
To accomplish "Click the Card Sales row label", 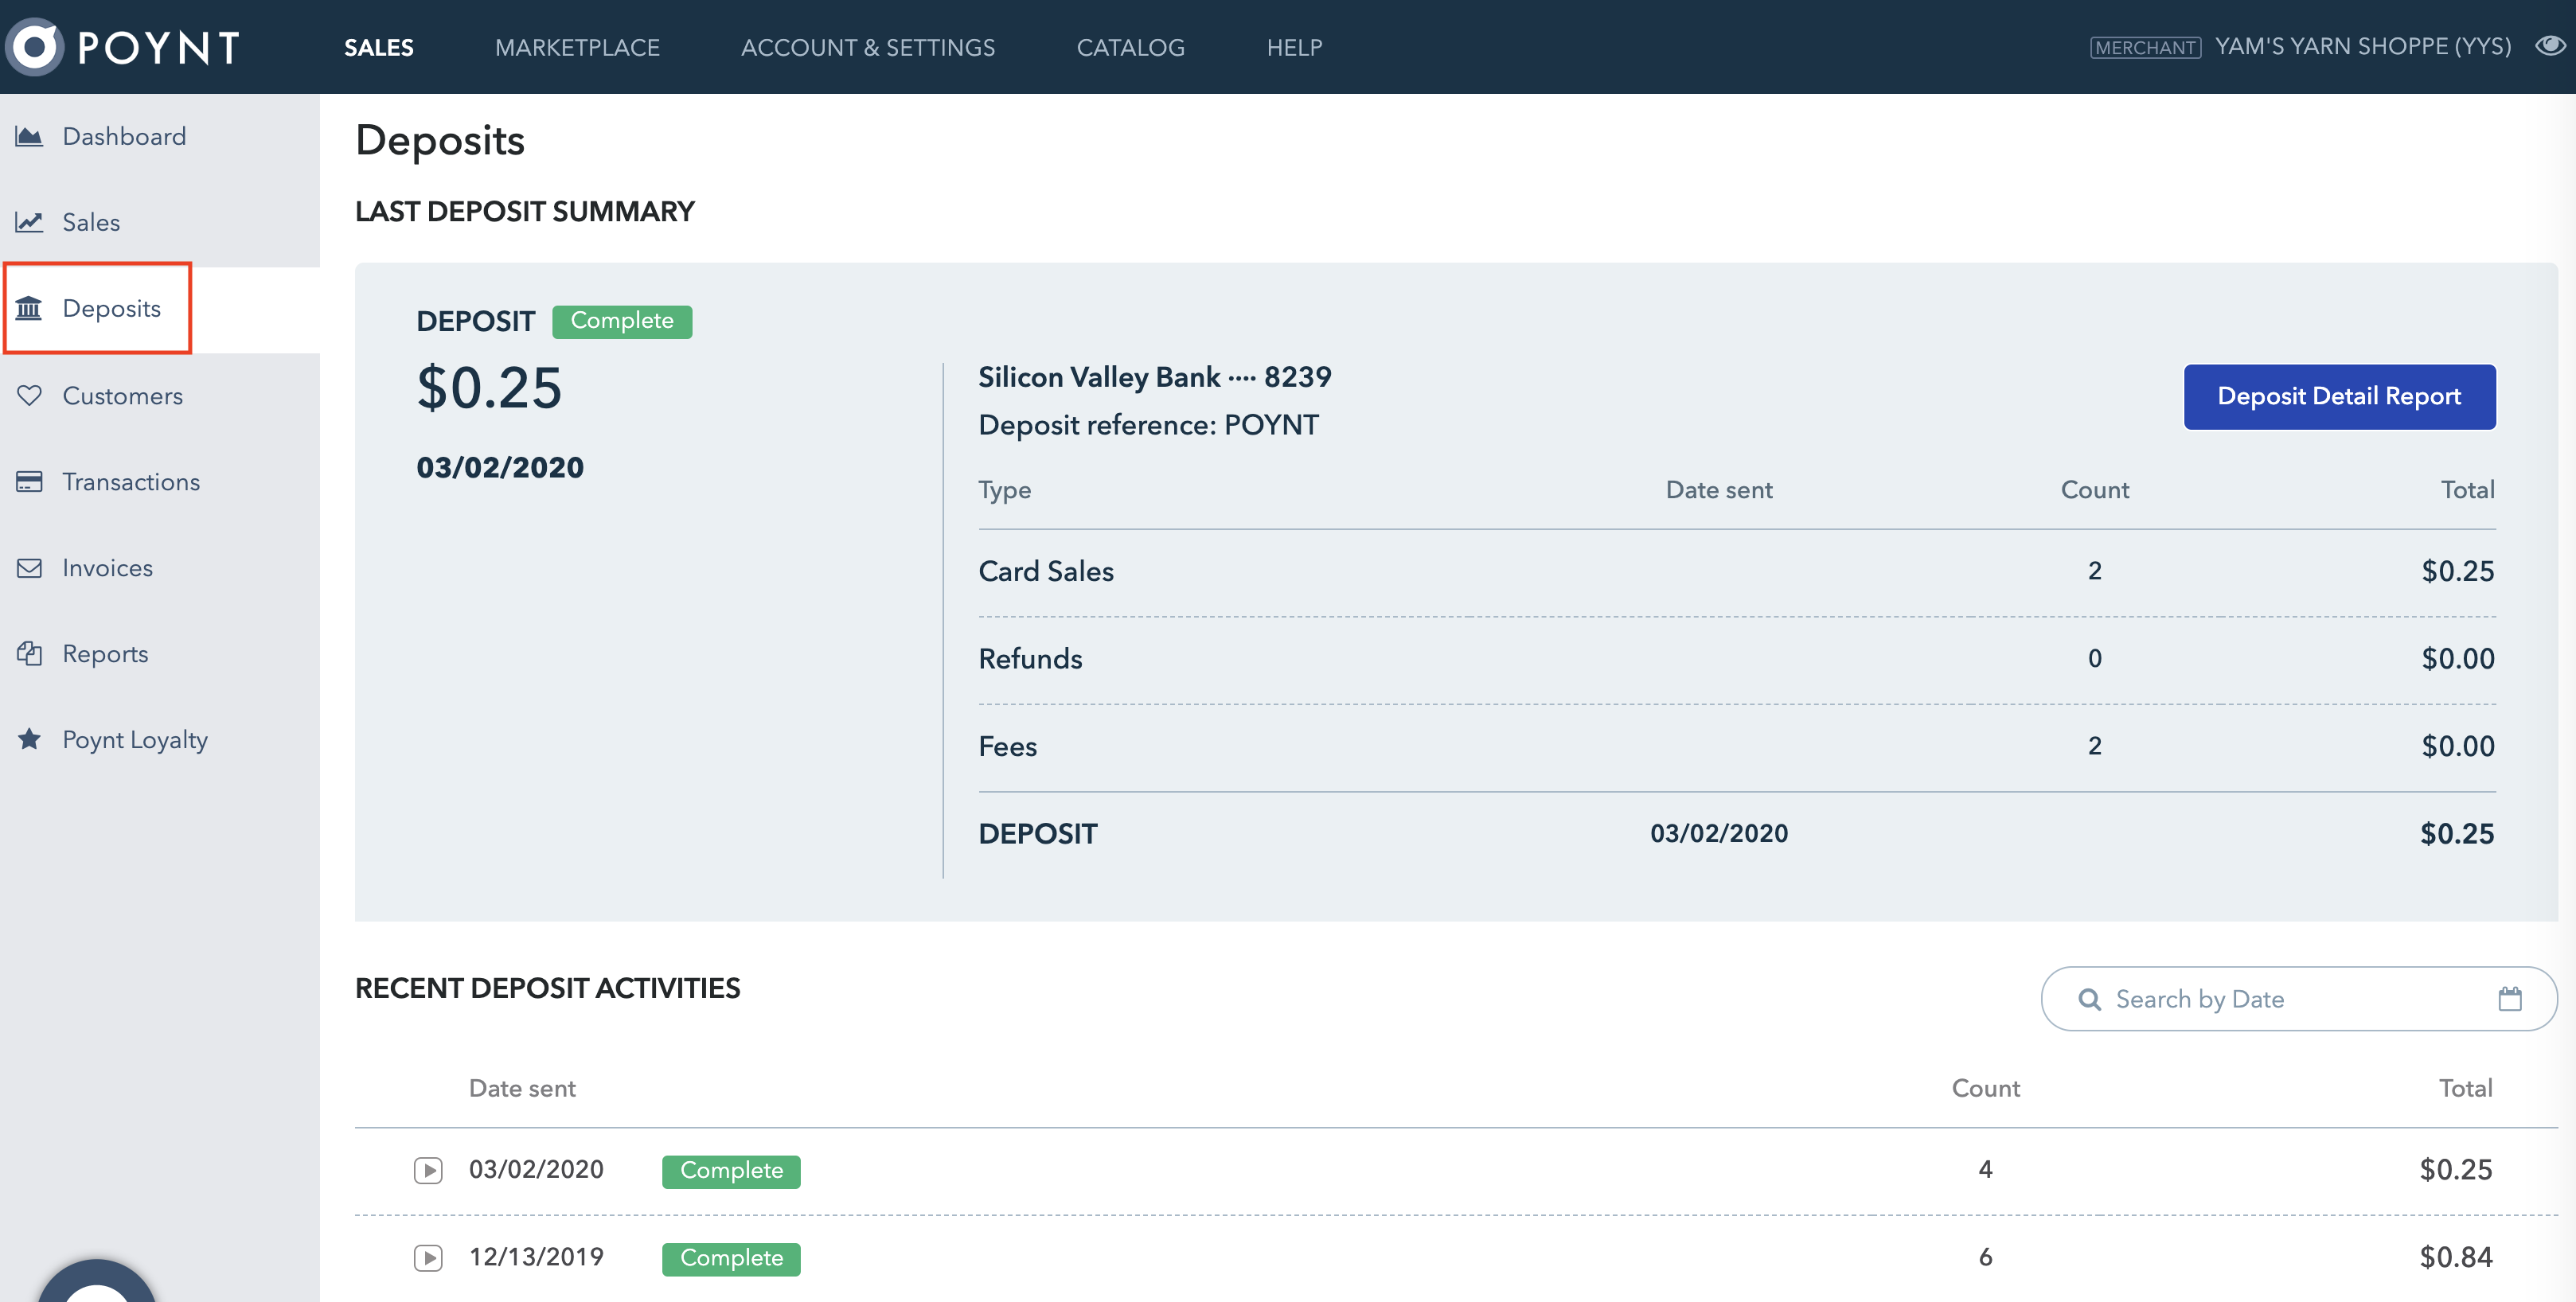I will coord(1046,571).
